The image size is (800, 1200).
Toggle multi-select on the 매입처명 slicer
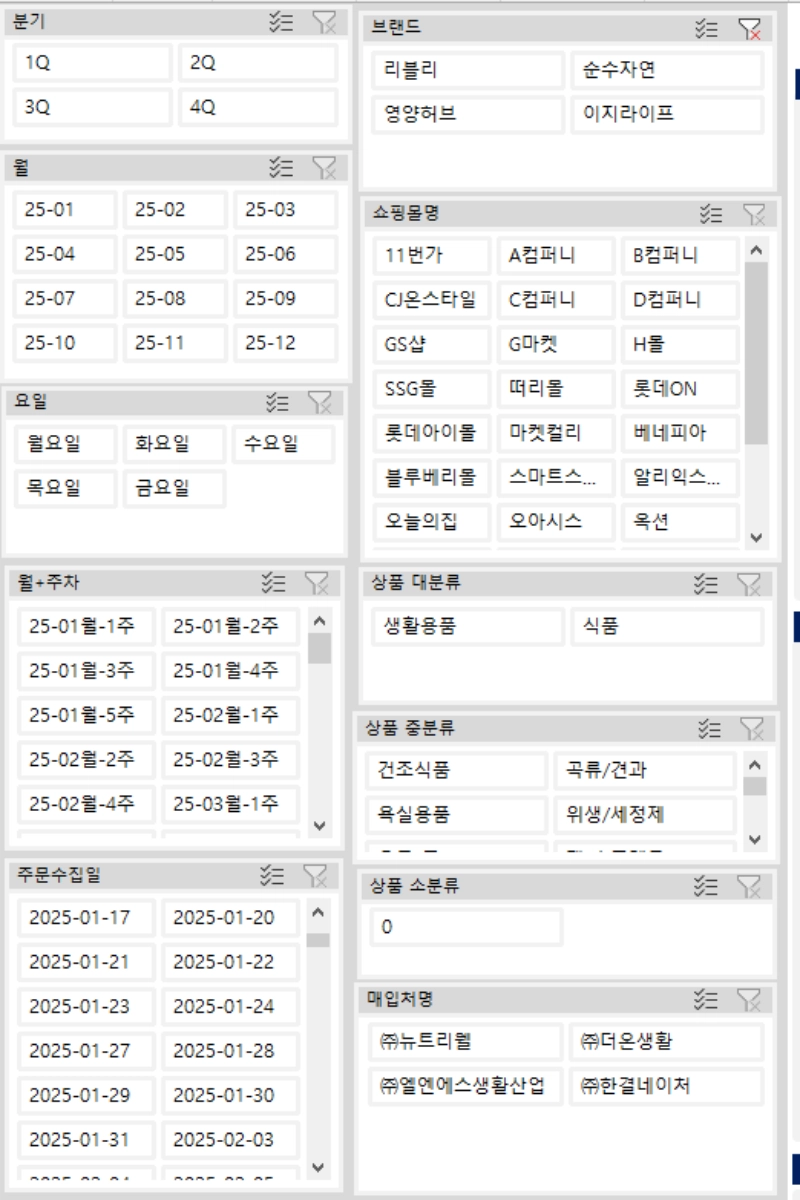coord(707,999)
